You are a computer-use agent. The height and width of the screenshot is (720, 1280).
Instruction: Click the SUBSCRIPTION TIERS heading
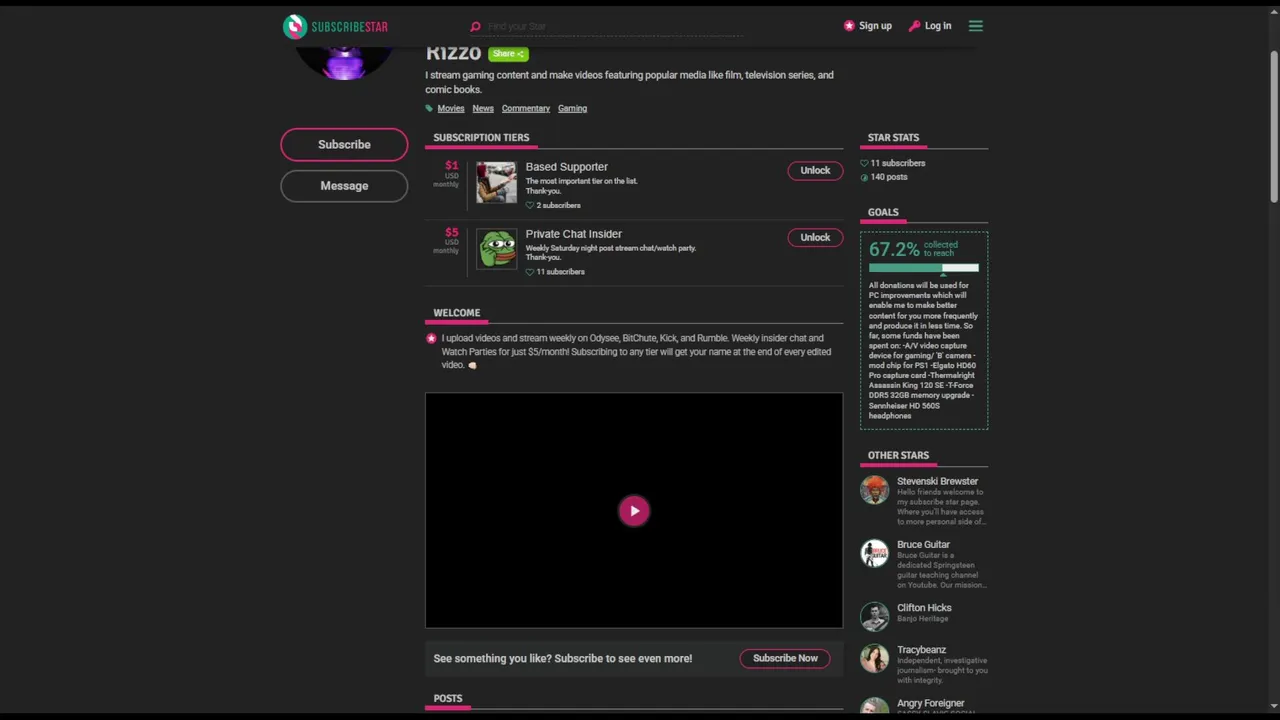coord(481,137)
